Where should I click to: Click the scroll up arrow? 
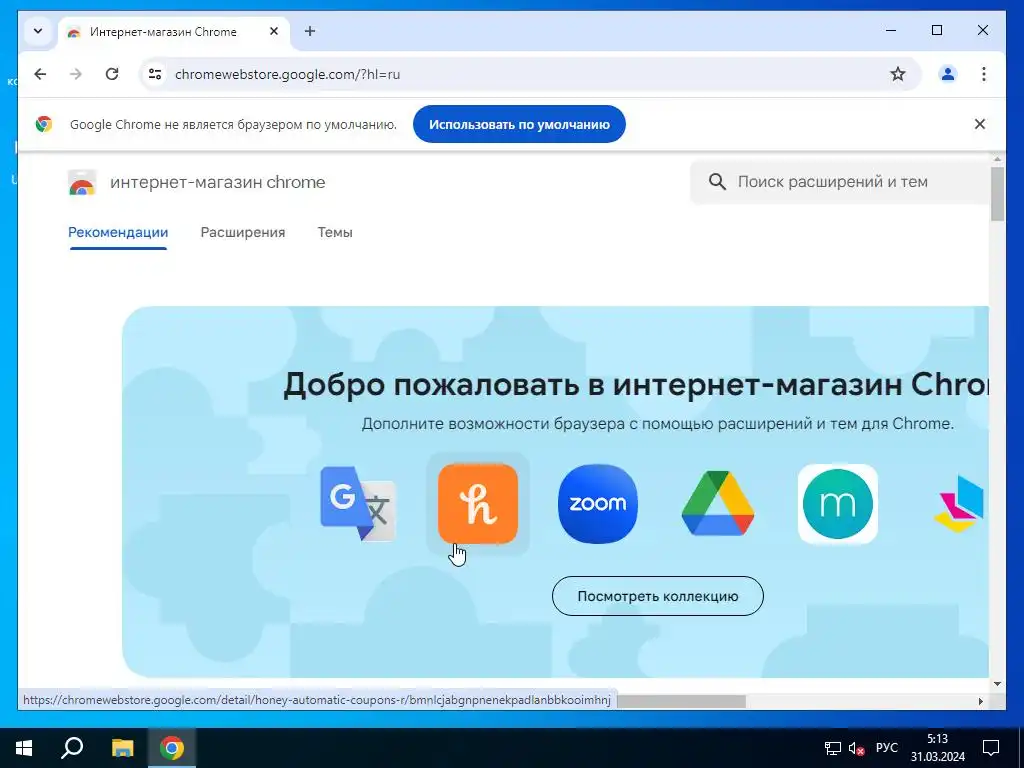(997, 159)
